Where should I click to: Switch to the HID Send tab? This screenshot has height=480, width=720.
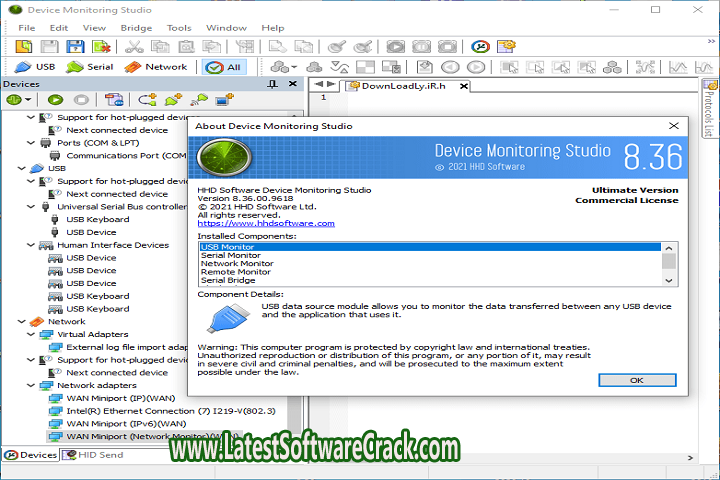pyautogui.click(x=97, y=455)
